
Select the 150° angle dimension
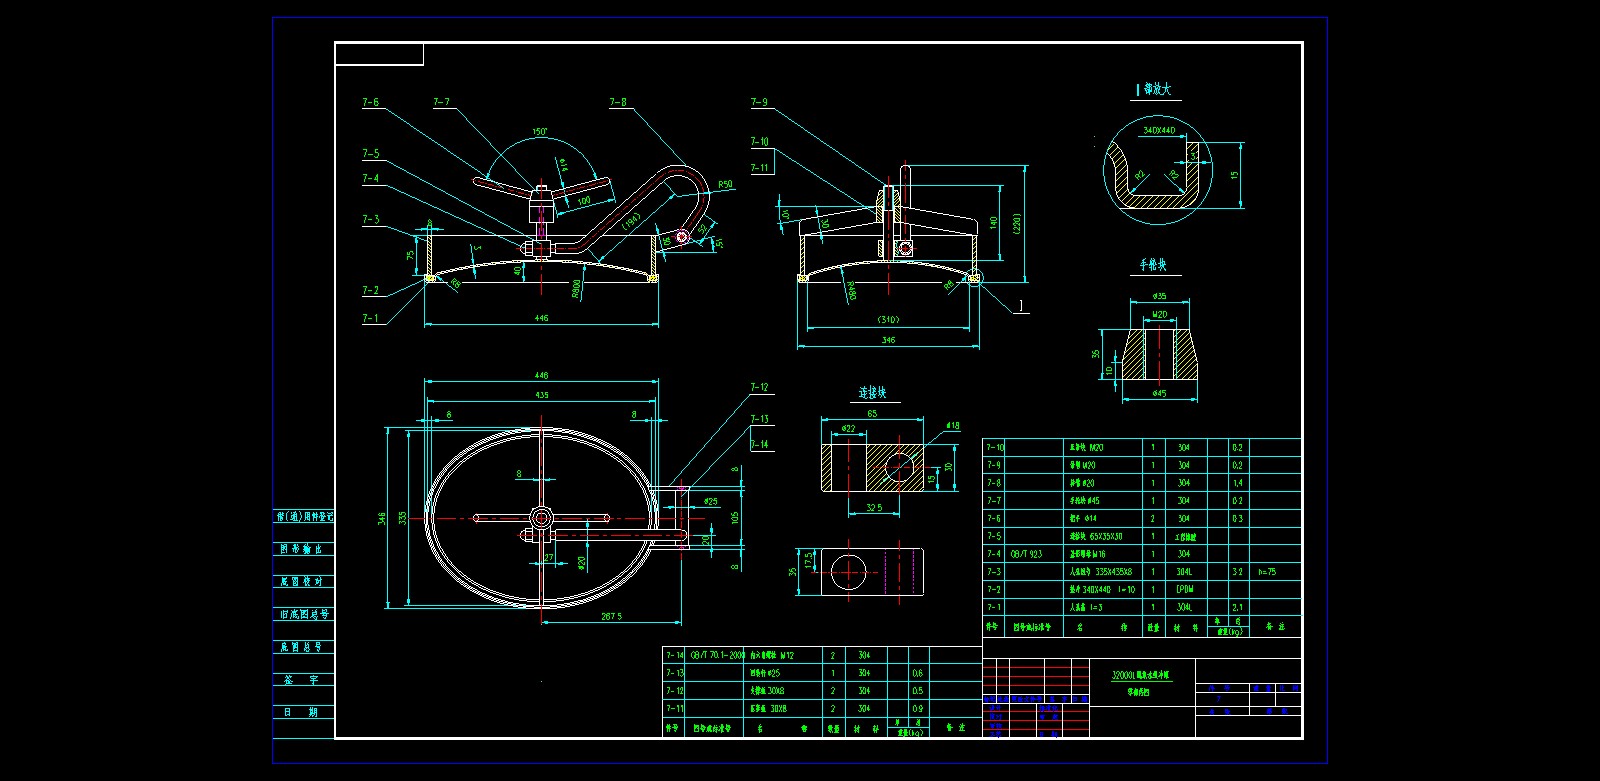click(x=540, y=132)
